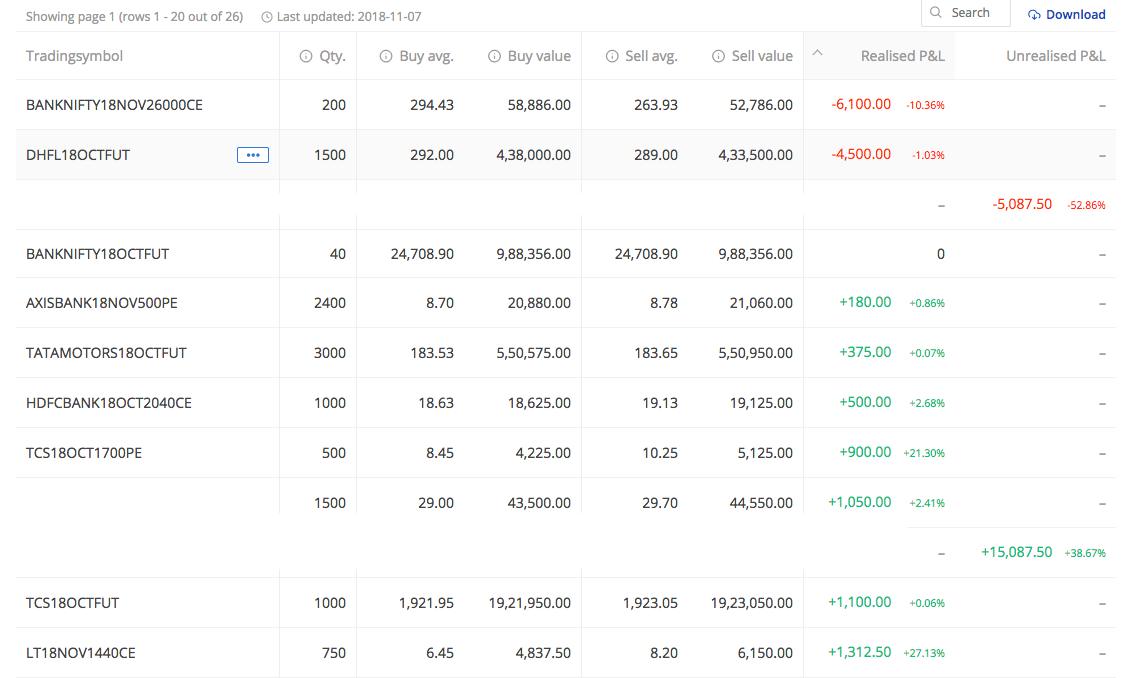1134x678 pixels.
Task: Click buy value 4,38,000.00
Action: pos(533,155)
